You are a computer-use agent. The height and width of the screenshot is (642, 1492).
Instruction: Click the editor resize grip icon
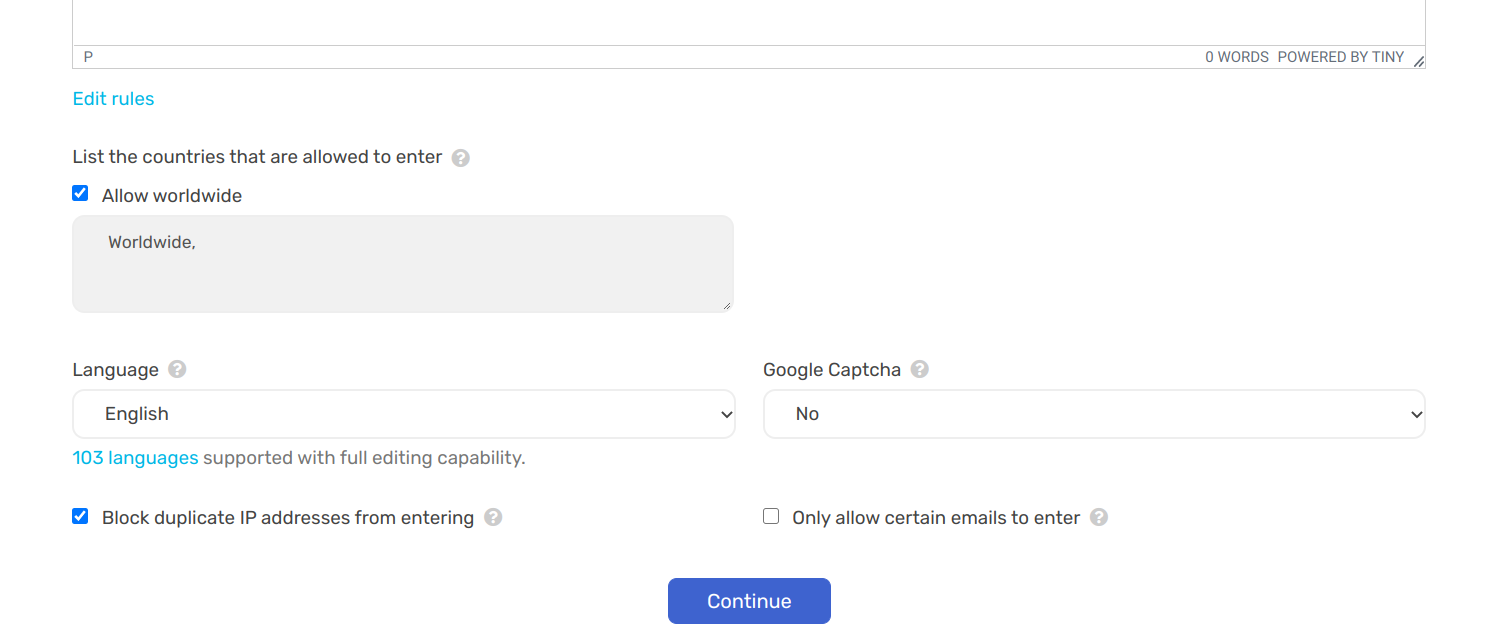[x=1418, y=60]
